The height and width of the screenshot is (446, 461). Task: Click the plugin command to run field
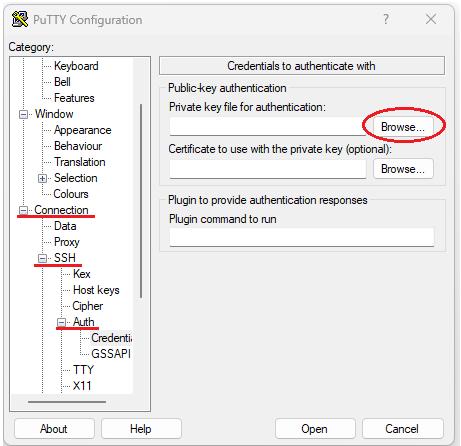coord(302,237)
